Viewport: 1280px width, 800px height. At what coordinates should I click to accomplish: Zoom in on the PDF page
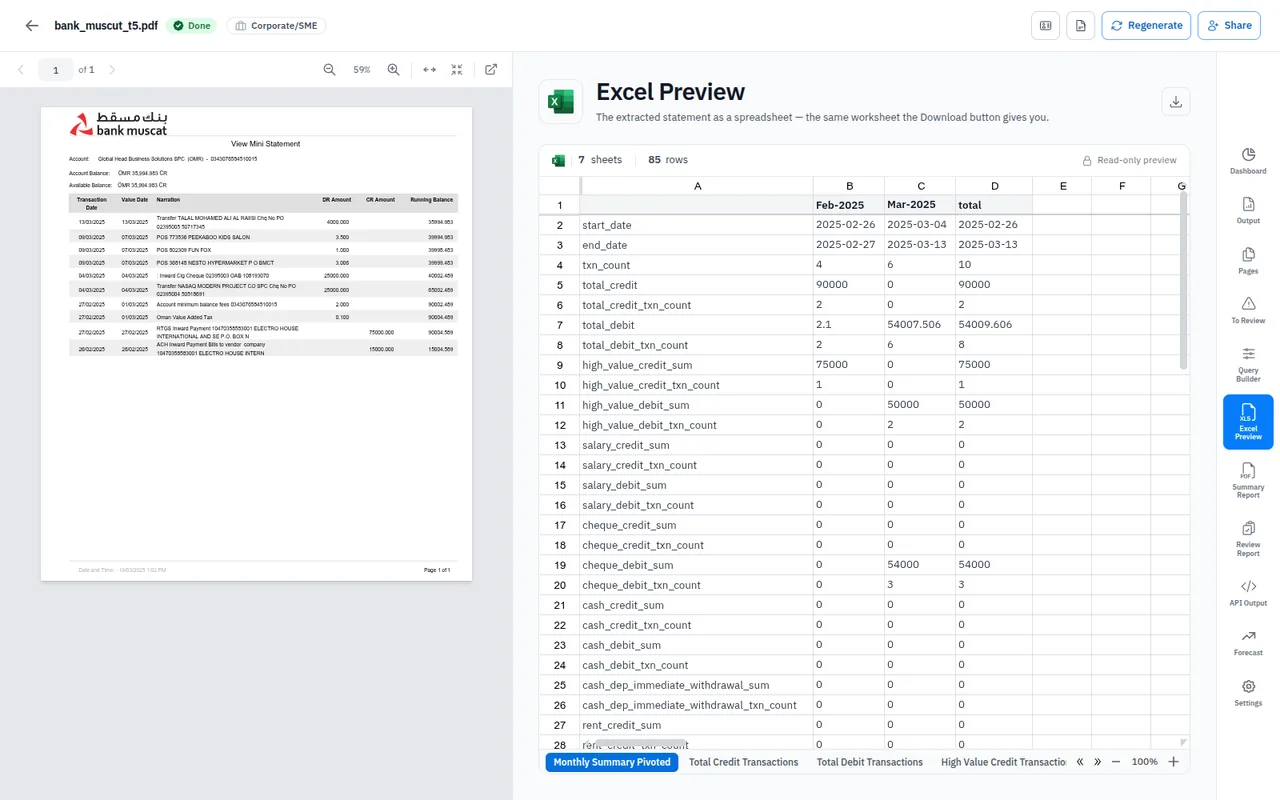tap(394, 70)
